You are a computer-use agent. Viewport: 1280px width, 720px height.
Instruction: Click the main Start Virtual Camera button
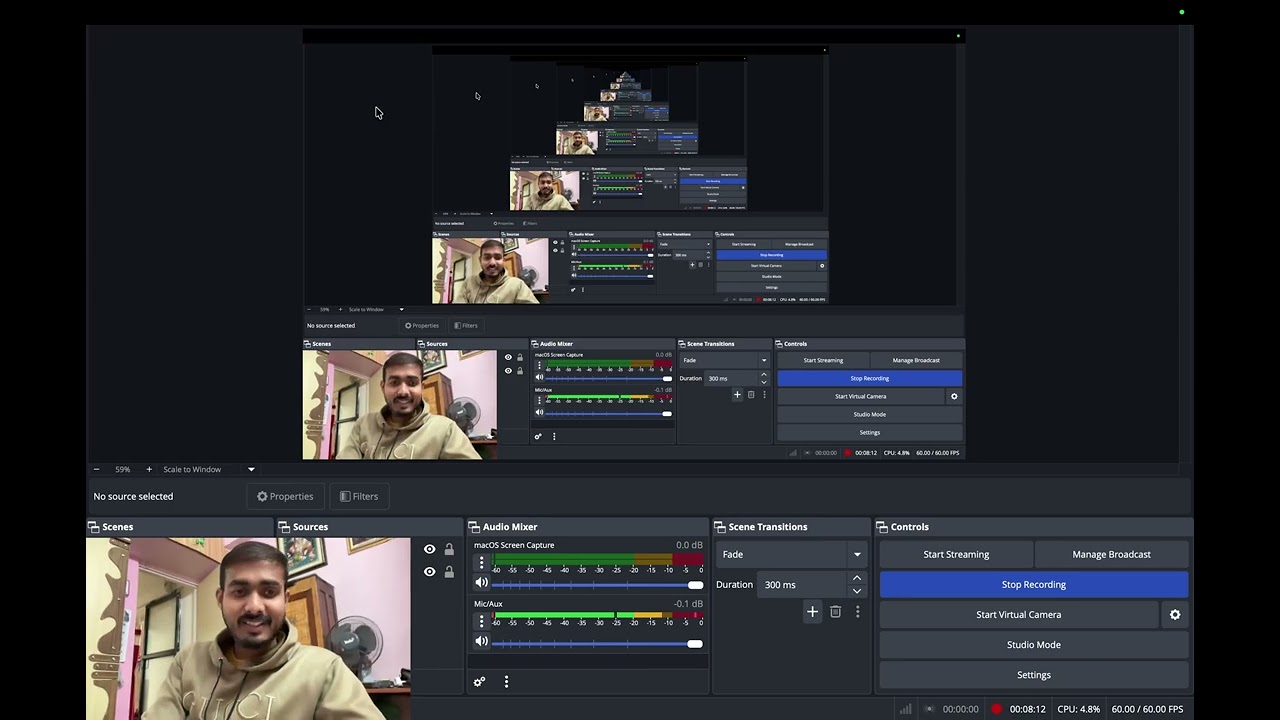click(1019, 614)
